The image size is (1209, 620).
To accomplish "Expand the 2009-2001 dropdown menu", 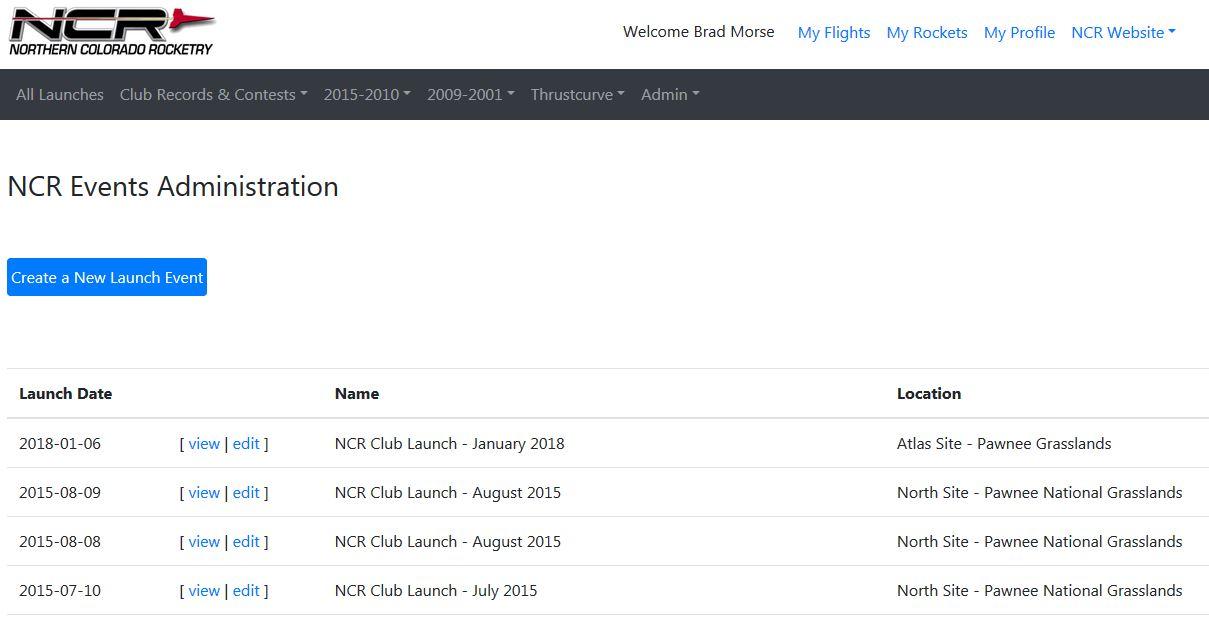I will (470, 94).
